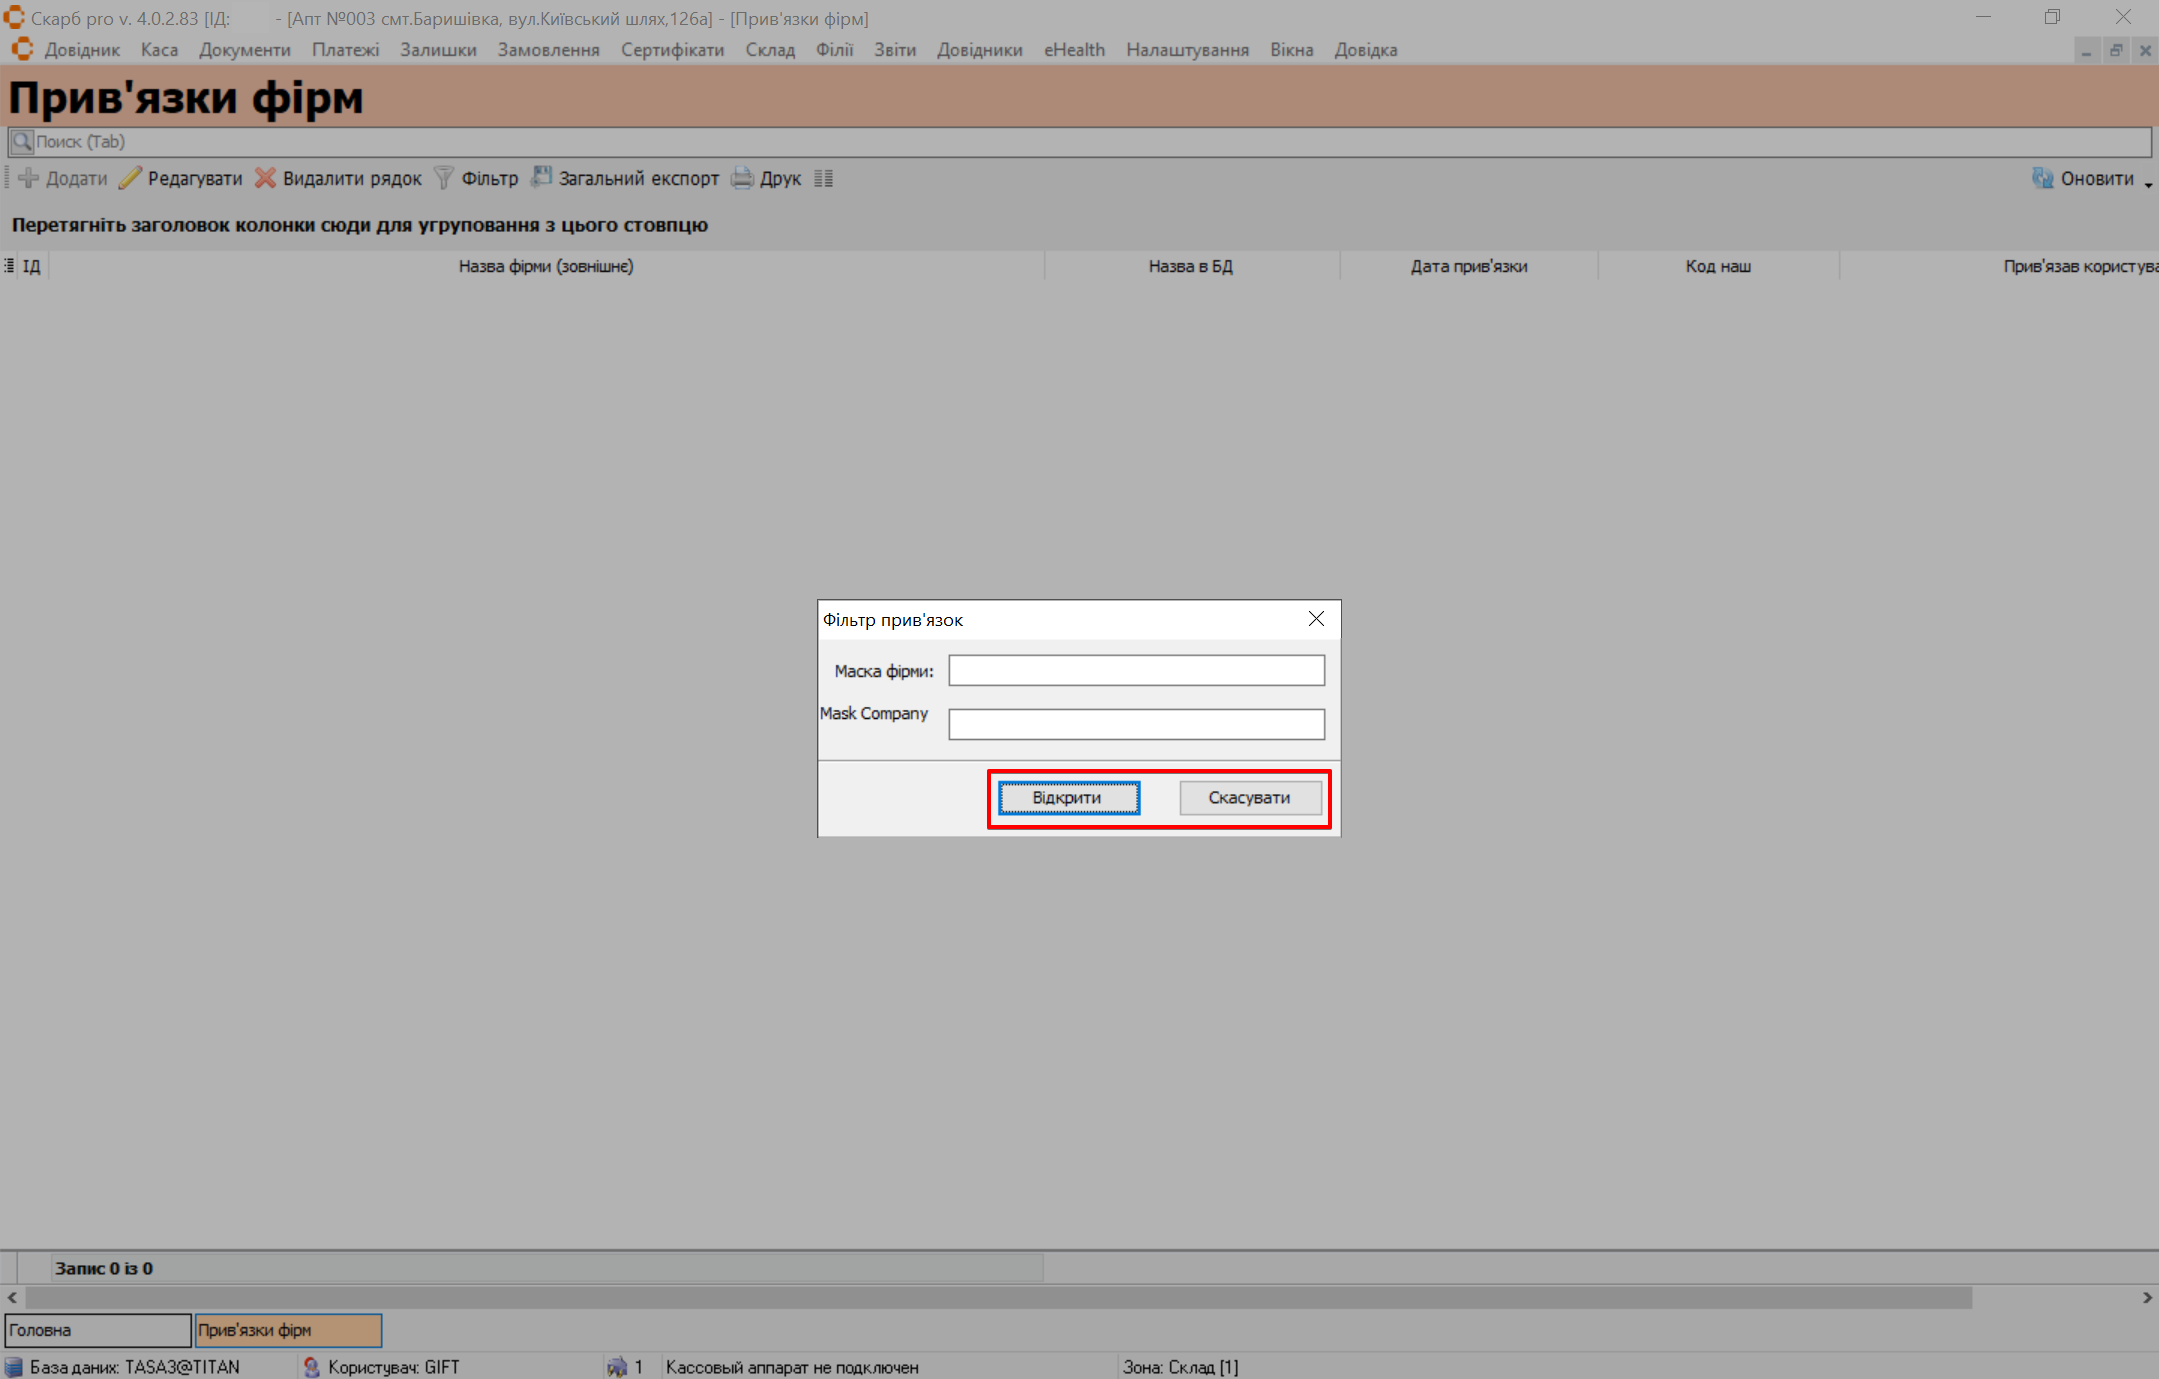This screenshot has height=1379, width=2159.
Task: Click the Оновити refresh icon
Action: 2042,178
